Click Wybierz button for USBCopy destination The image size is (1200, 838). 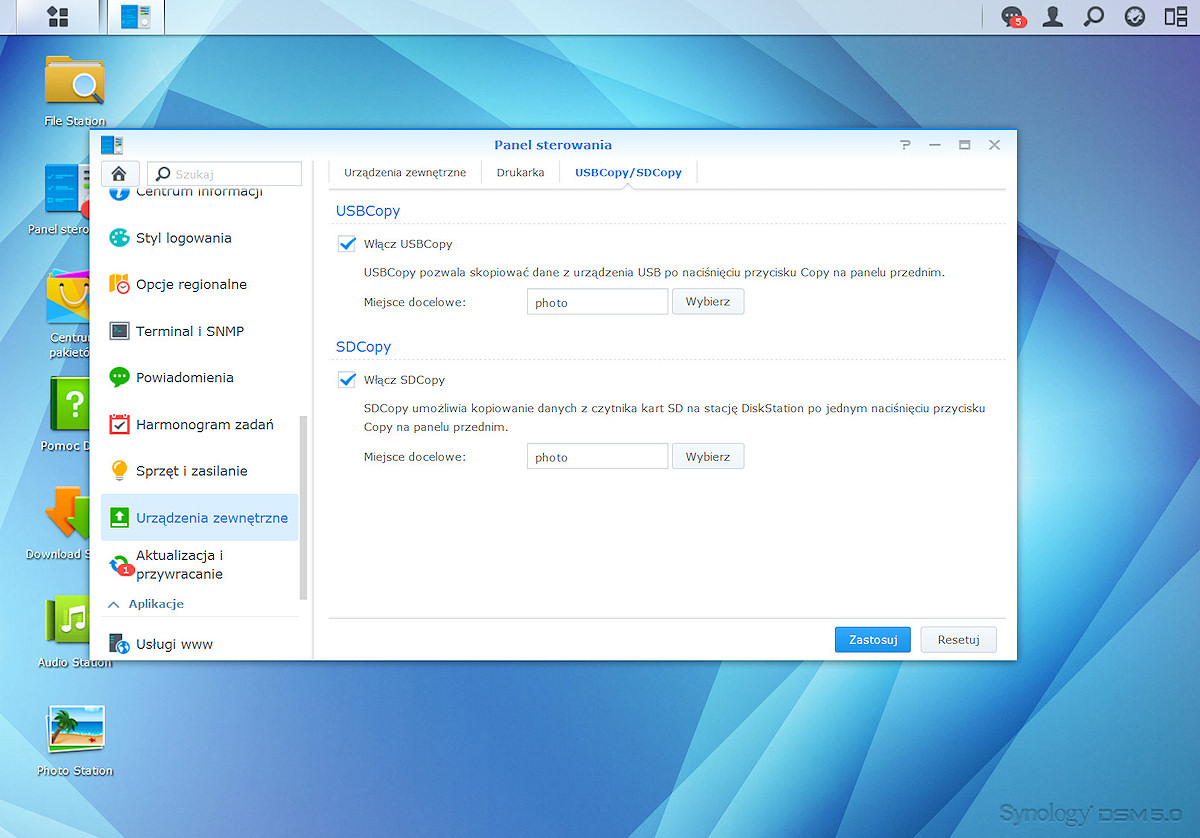[708, 302]
